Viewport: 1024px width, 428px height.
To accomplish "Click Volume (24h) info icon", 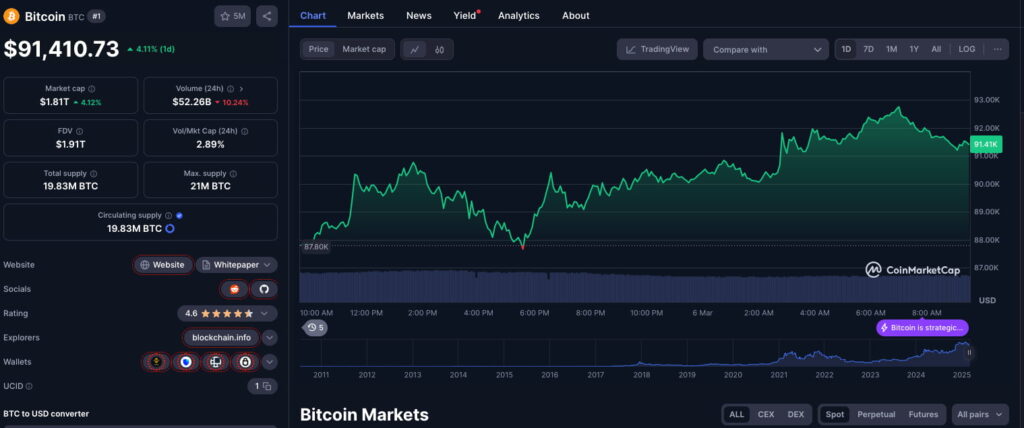I will 229,88.
